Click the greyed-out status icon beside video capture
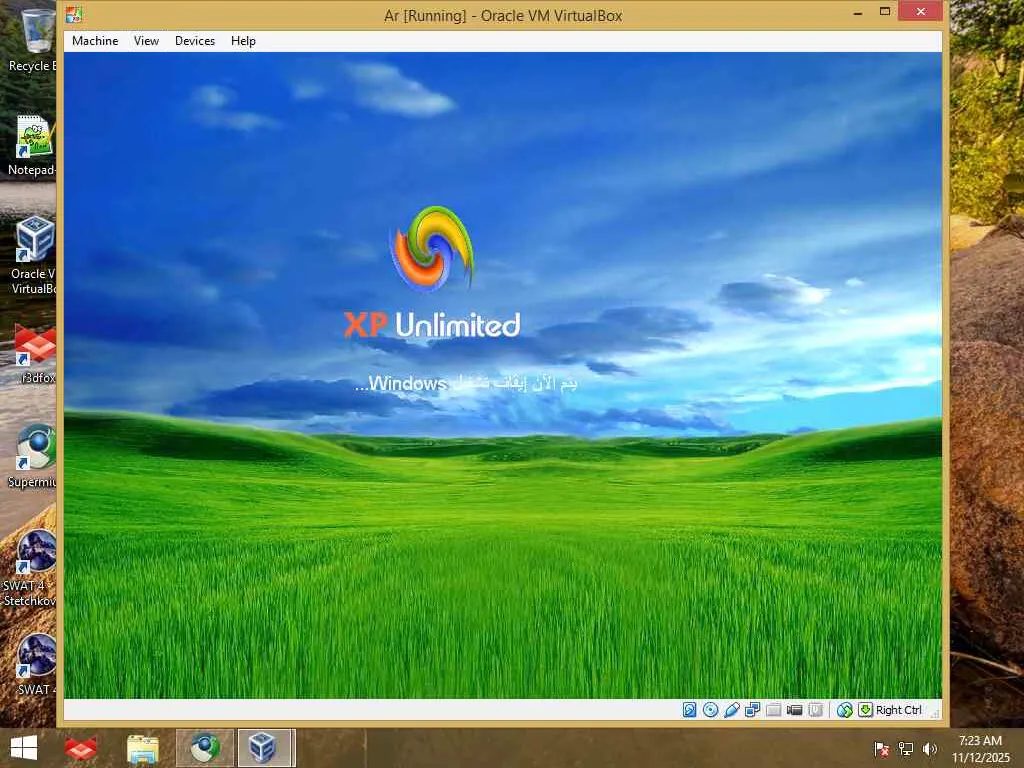1024x768 pixels. [x=815, y=710]
